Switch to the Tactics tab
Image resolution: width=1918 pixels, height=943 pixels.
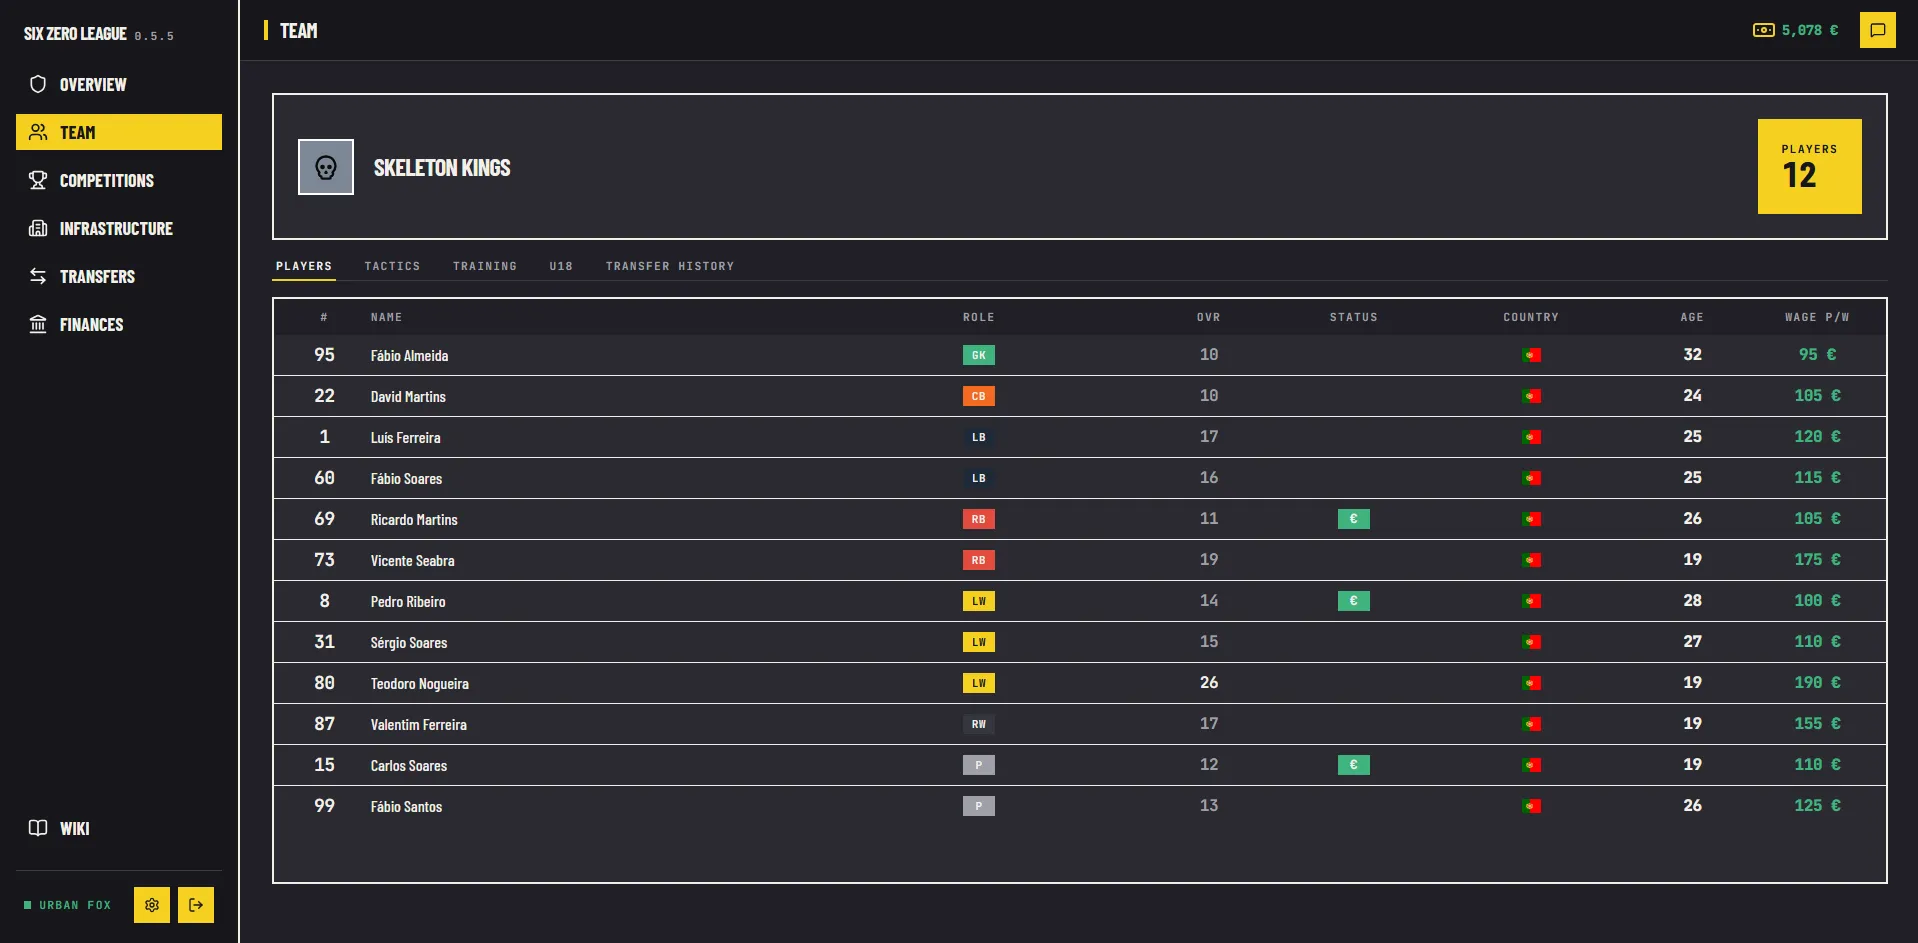(x=392, y=266)
